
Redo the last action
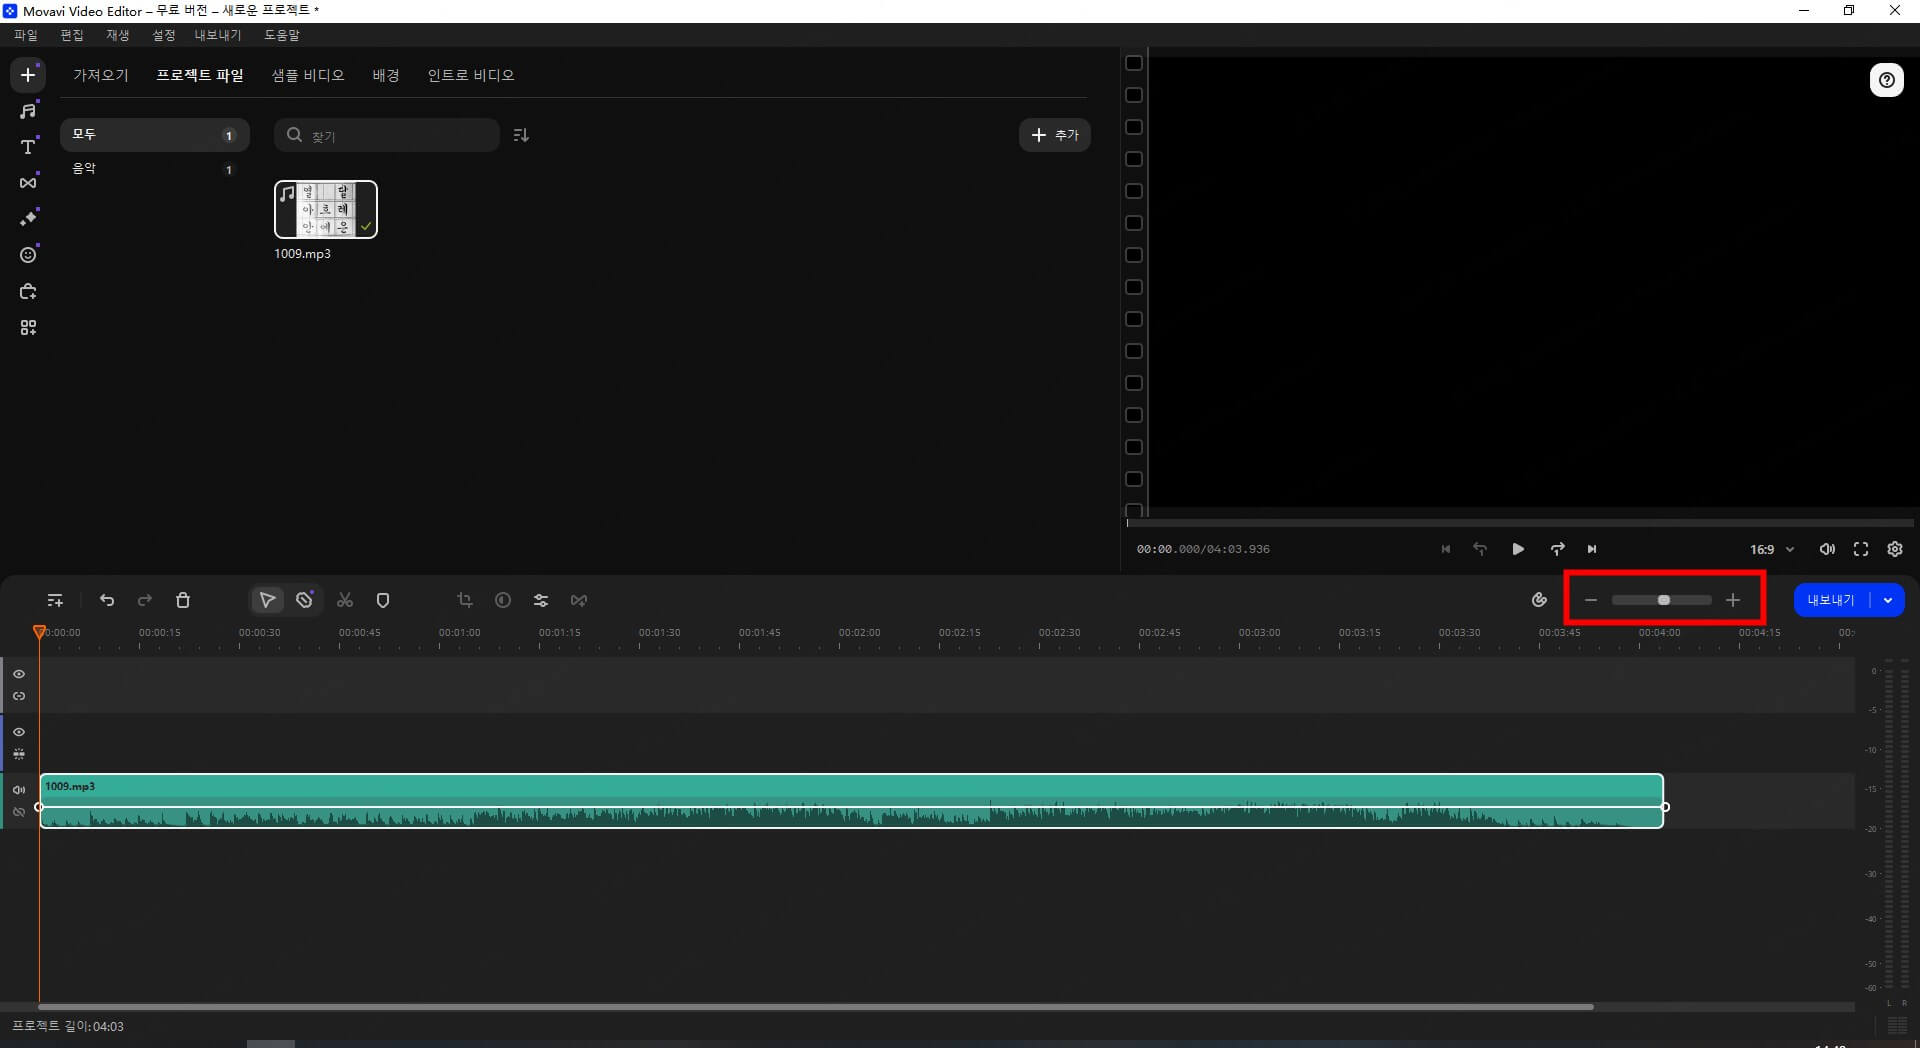[145, 600]
